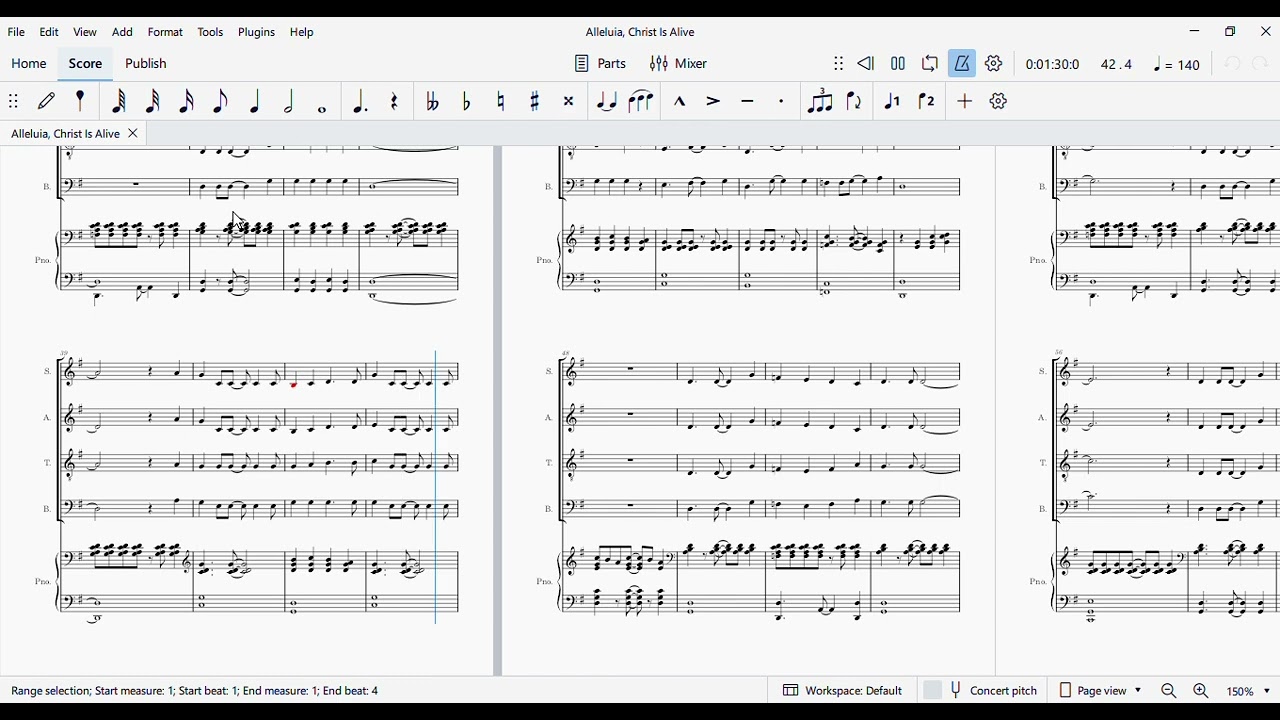Open the Tools menu

click(211, 32)
